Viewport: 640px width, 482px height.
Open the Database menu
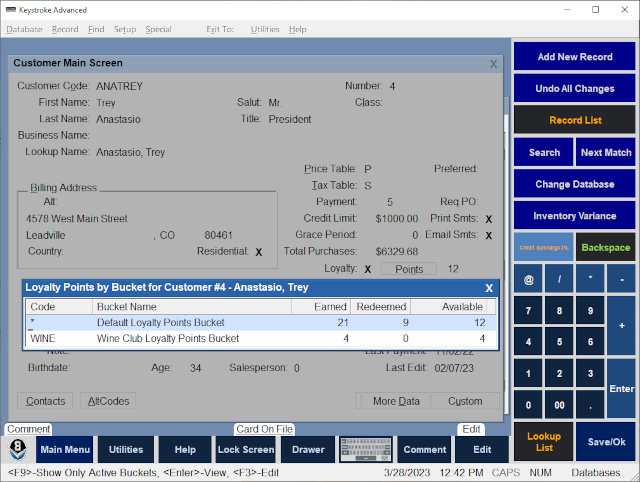click(24, 29)
